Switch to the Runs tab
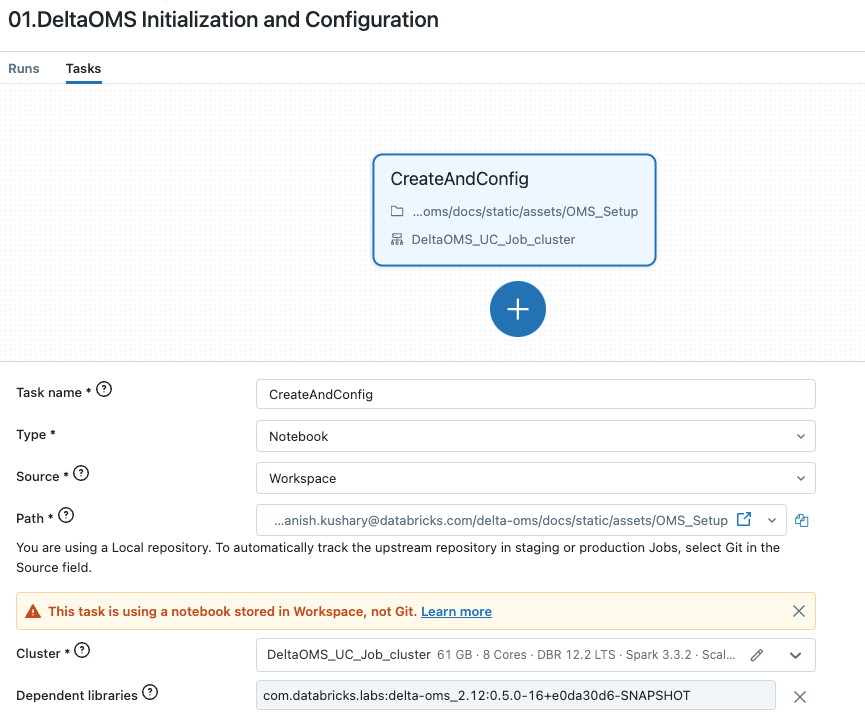The image size is (865, 717). (x=24, y=69)
